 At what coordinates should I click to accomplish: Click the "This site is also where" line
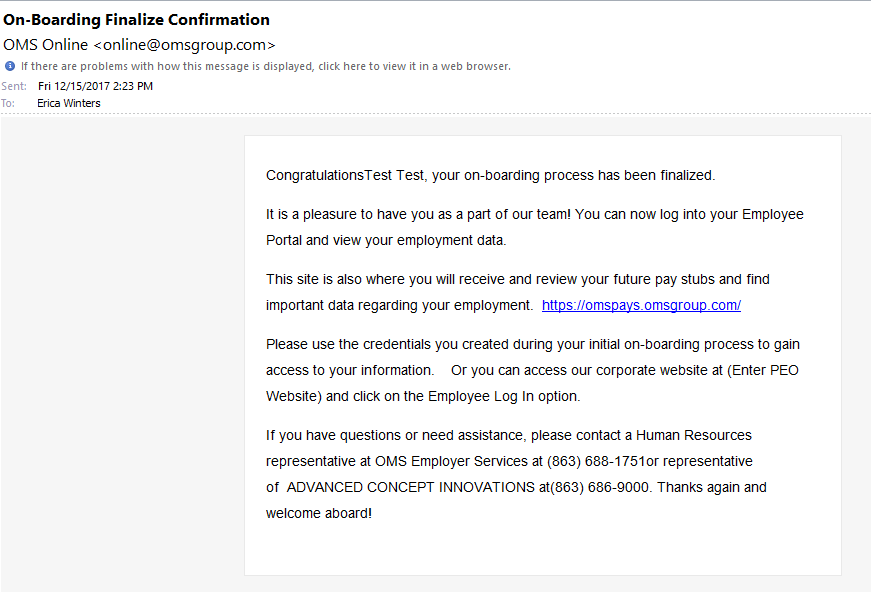[x=518, y=279]
